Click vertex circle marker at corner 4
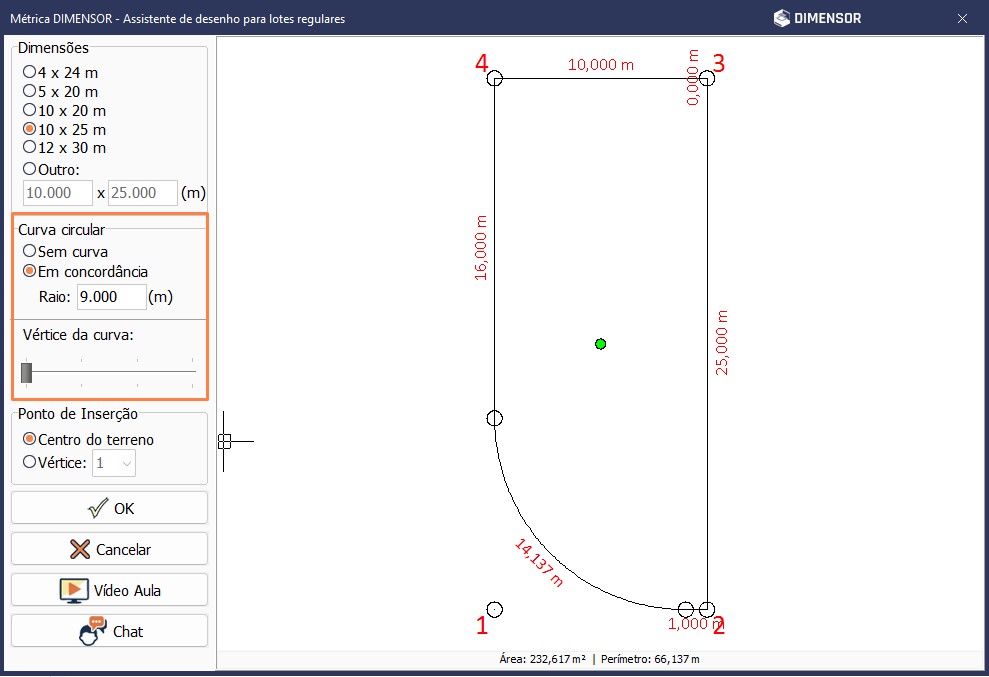989x677 pixels. pyautogui.click(x=494, y=78)
